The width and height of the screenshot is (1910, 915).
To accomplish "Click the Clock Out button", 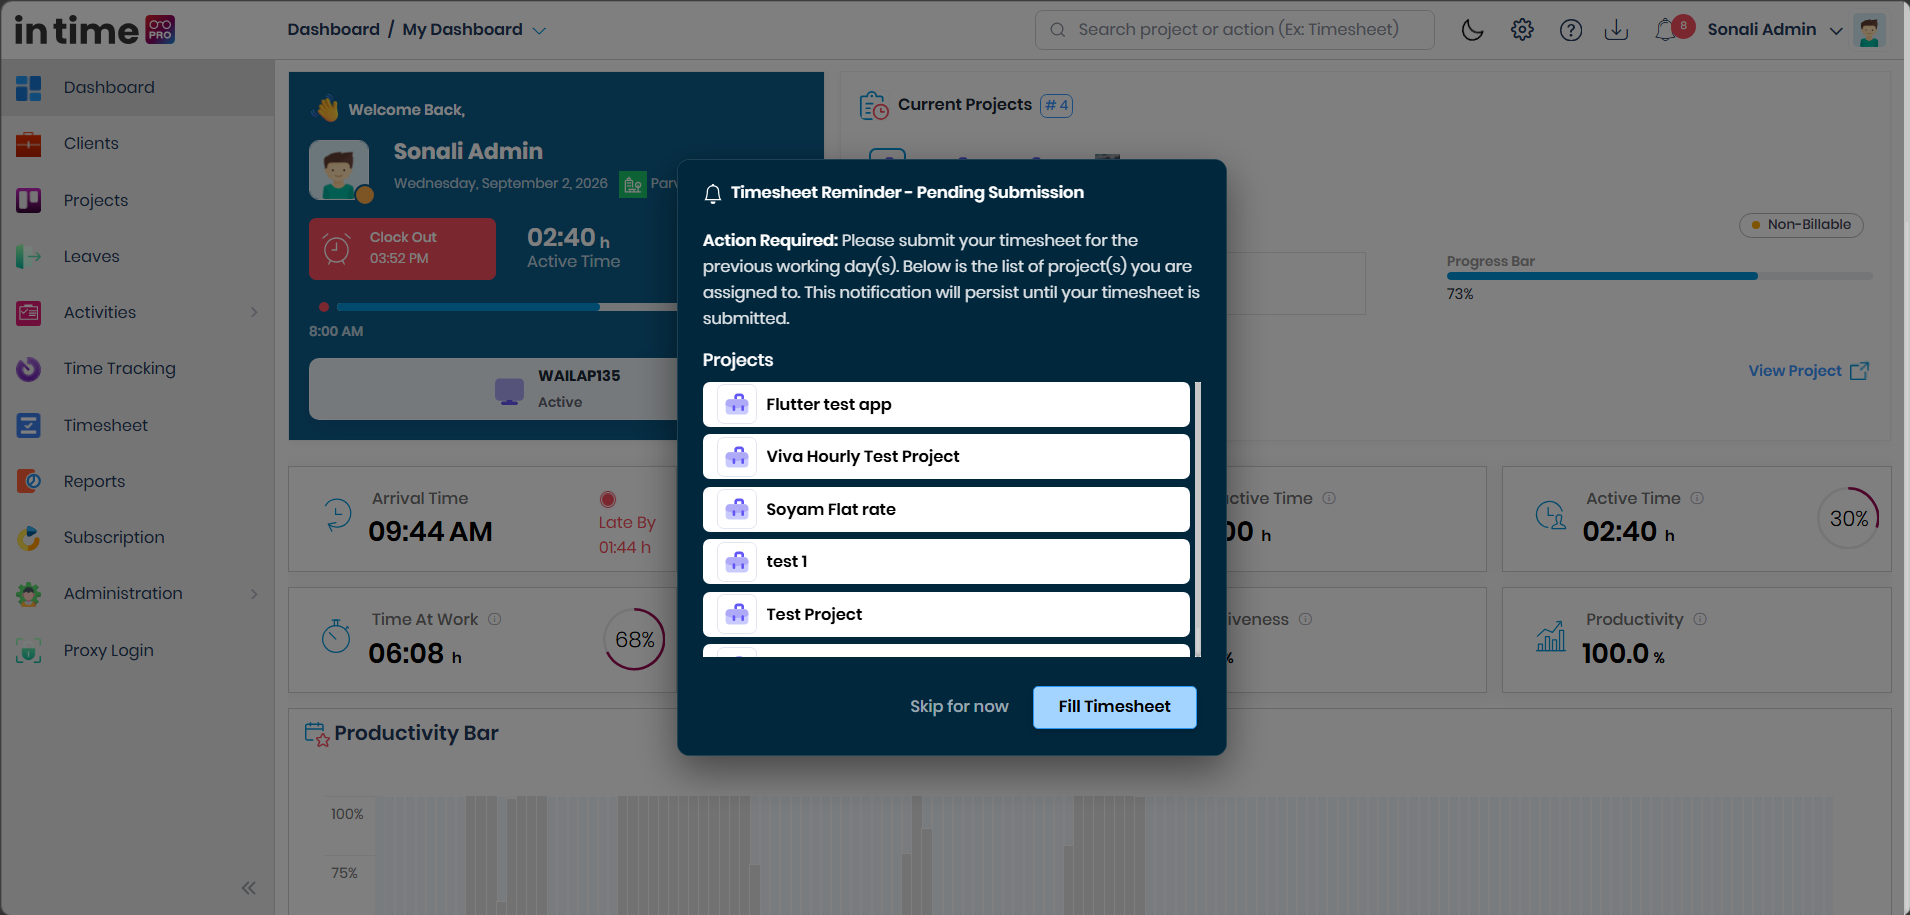I will click(x=402, y=249).
